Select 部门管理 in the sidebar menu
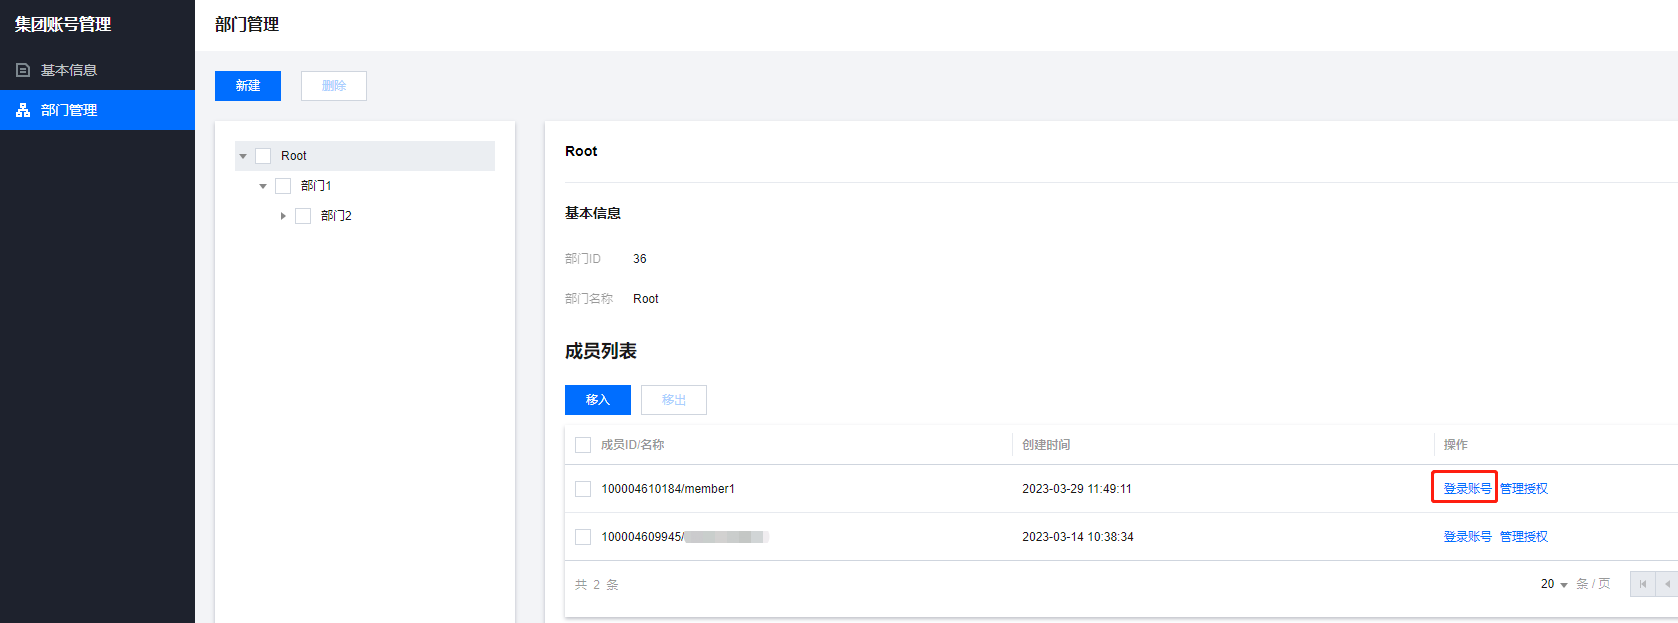This screenshot has height=623, width=1678. pyautogui.click(x=68, y=110)
